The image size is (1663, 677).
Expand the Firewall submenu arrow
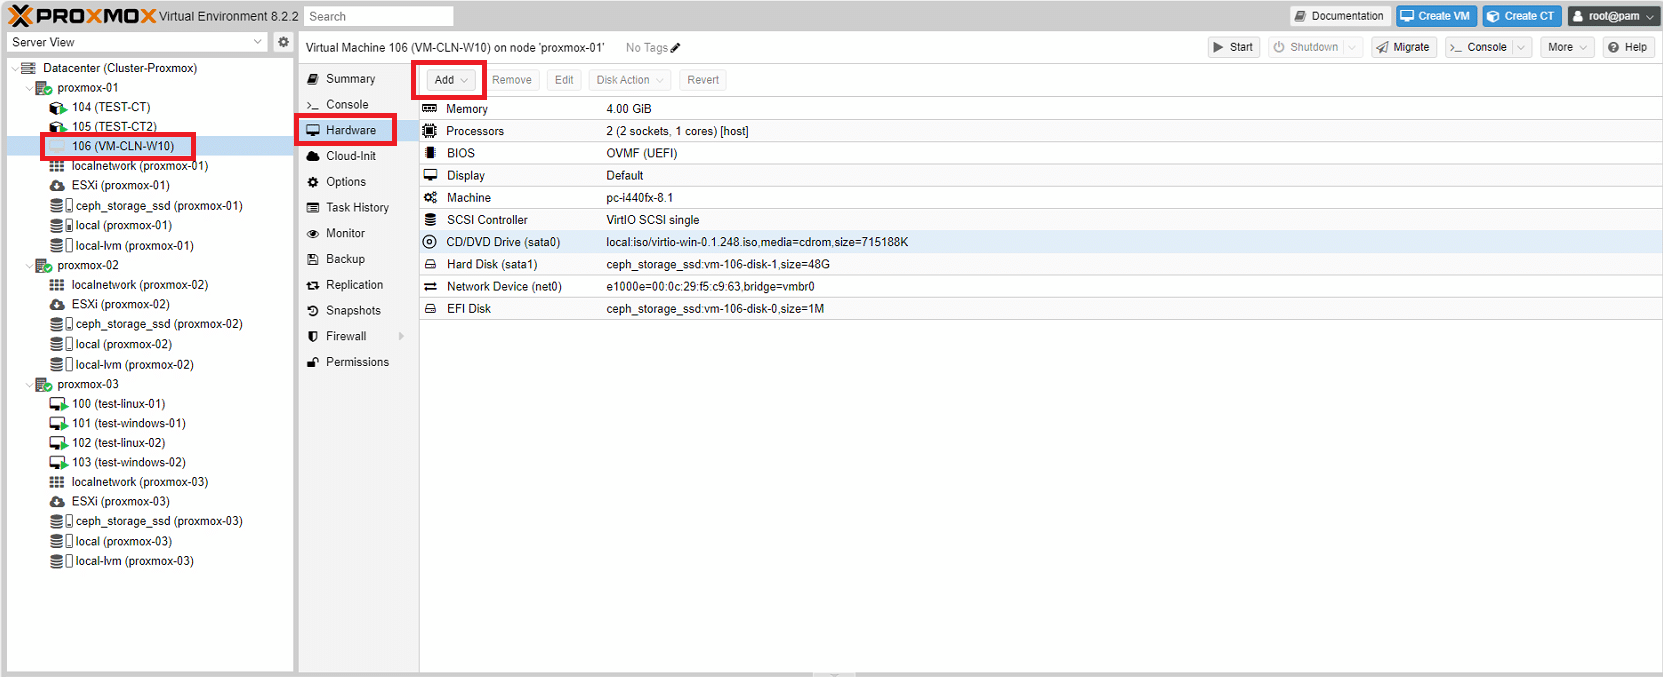pos(401,337)
